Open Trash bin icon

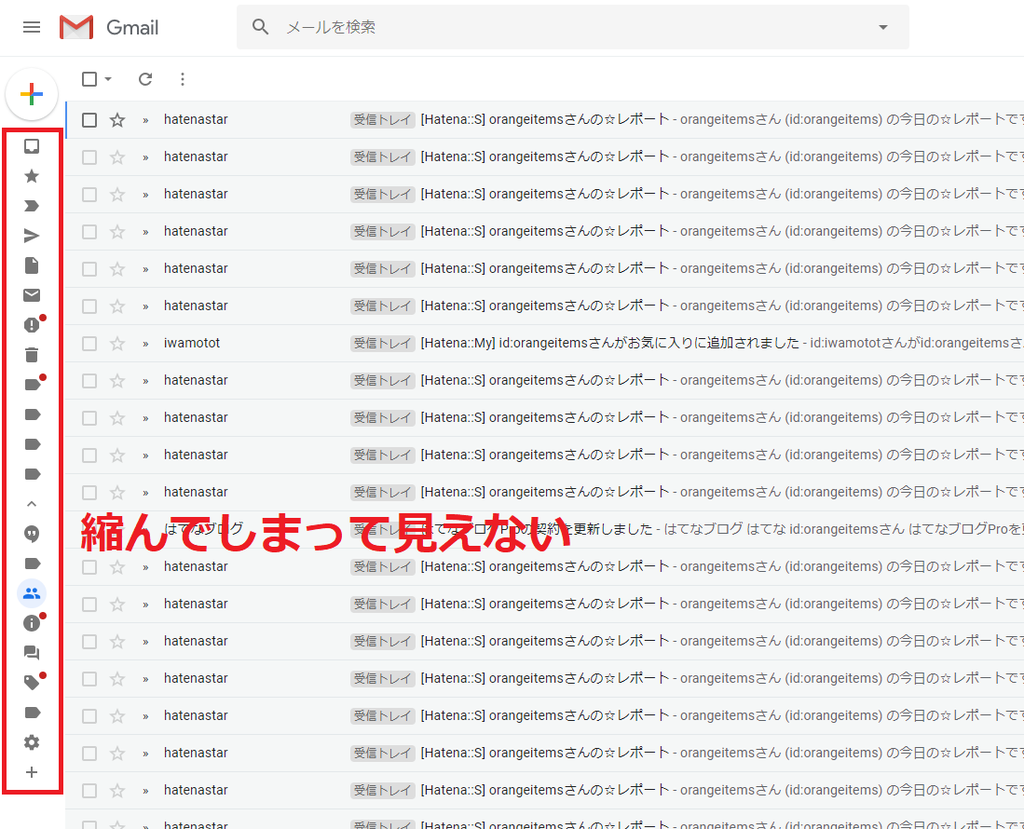pyautogui.click(x=31, y=355)
